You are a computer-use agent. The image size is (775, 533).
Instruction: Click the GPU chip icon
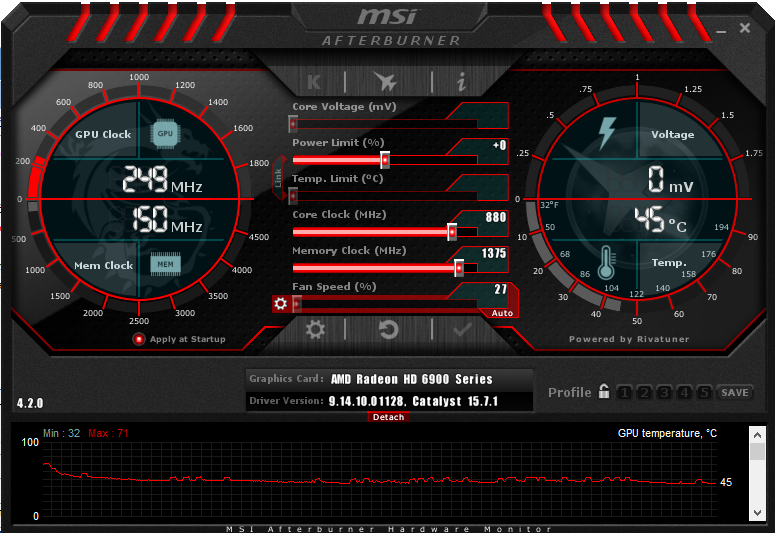(x=165, y=133)
